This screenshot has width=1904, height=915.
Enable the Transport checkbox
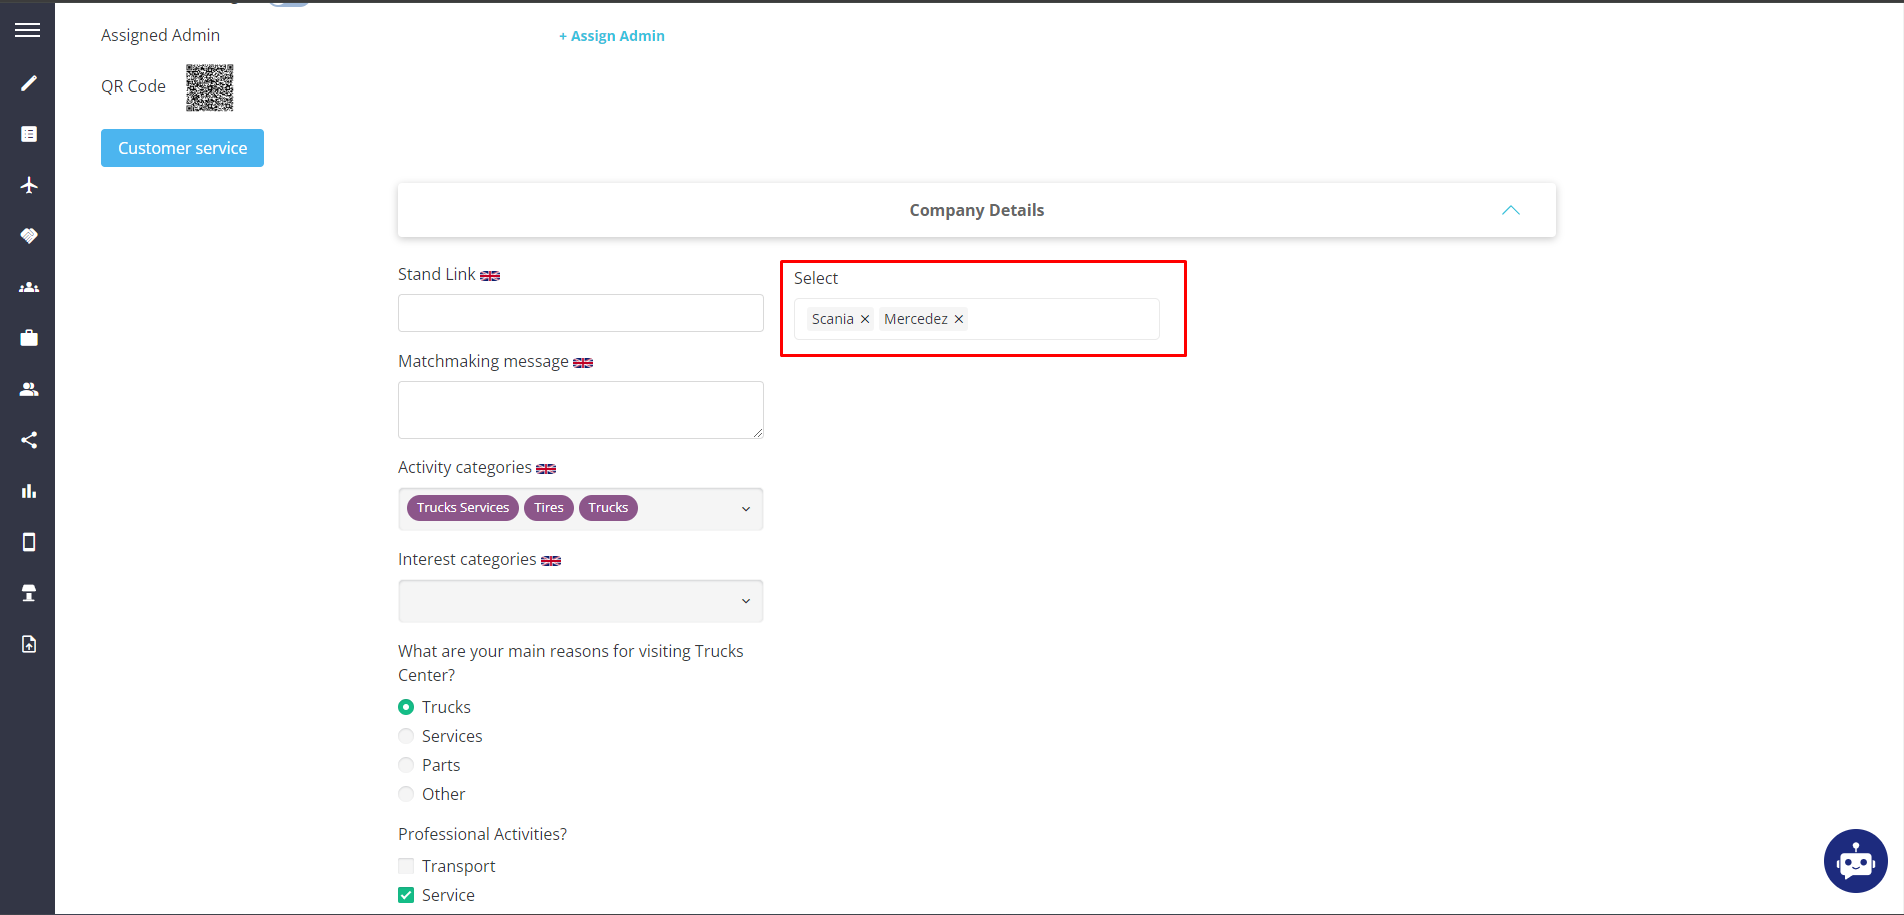point(406,865)
